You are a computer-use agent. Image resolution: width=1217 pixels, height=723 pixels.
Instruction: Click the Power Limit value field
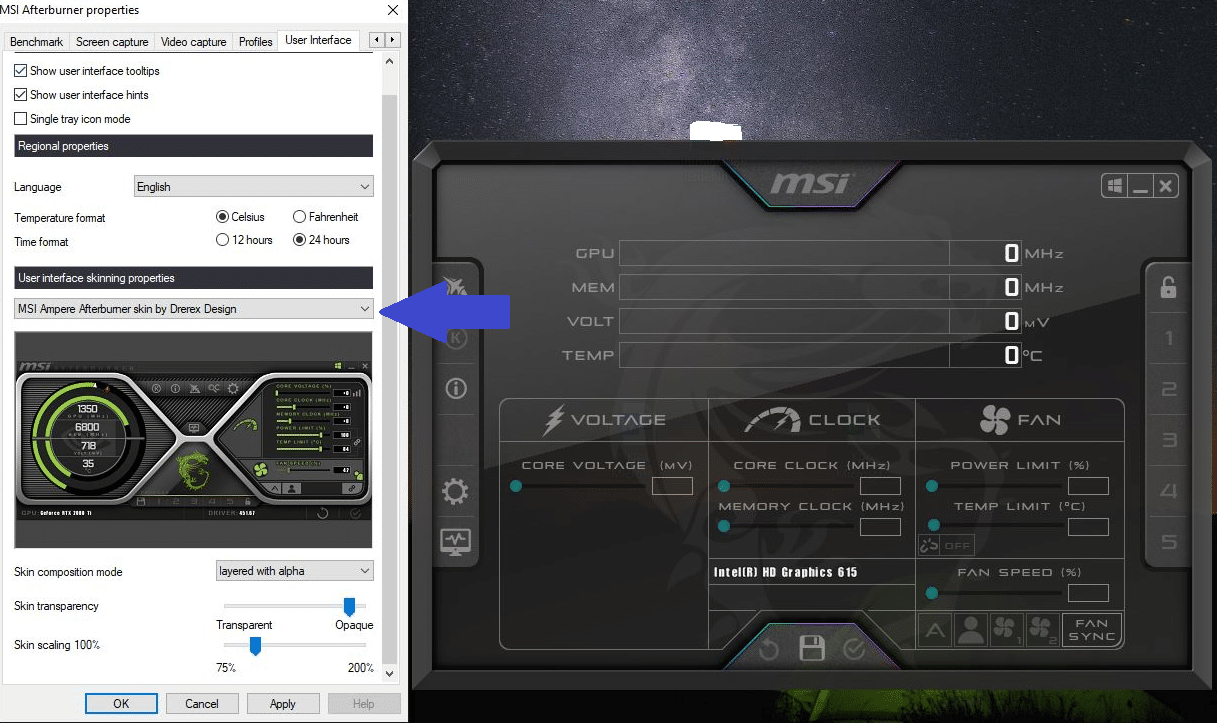coord(1088,486)
